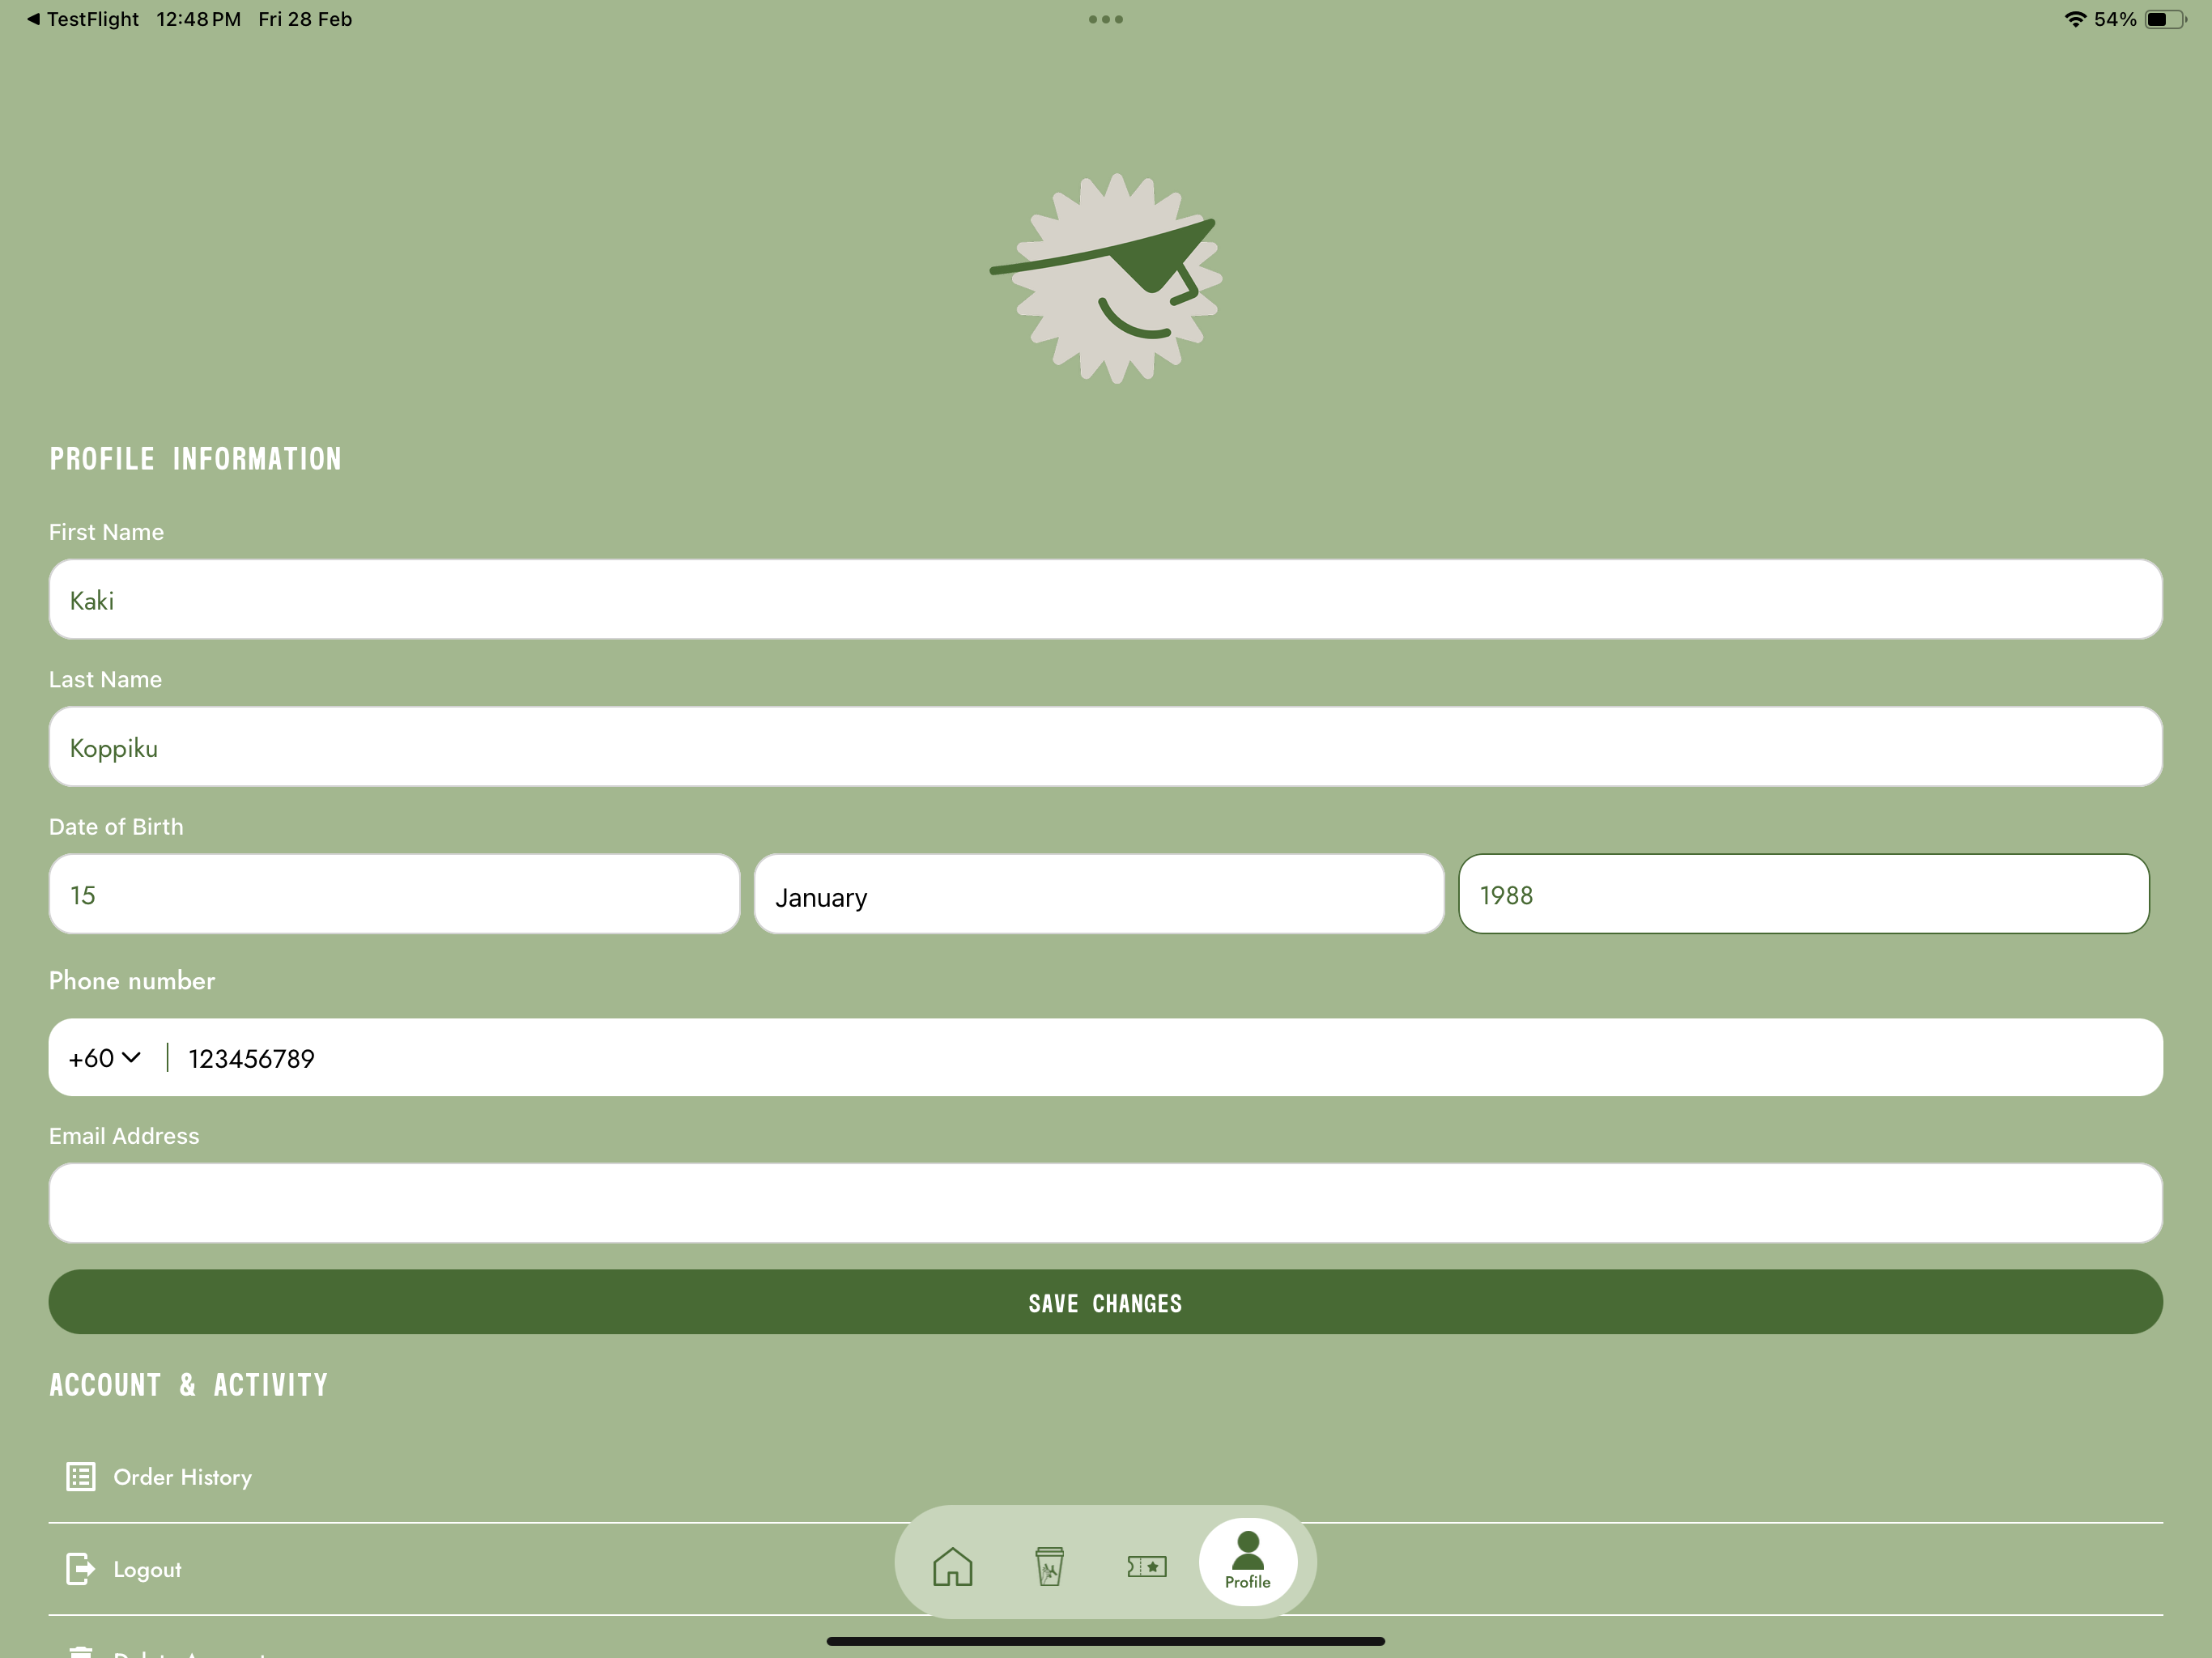Open the +60 country code dropdown
This screenshot has height=1658, width=2212.
104,1058
